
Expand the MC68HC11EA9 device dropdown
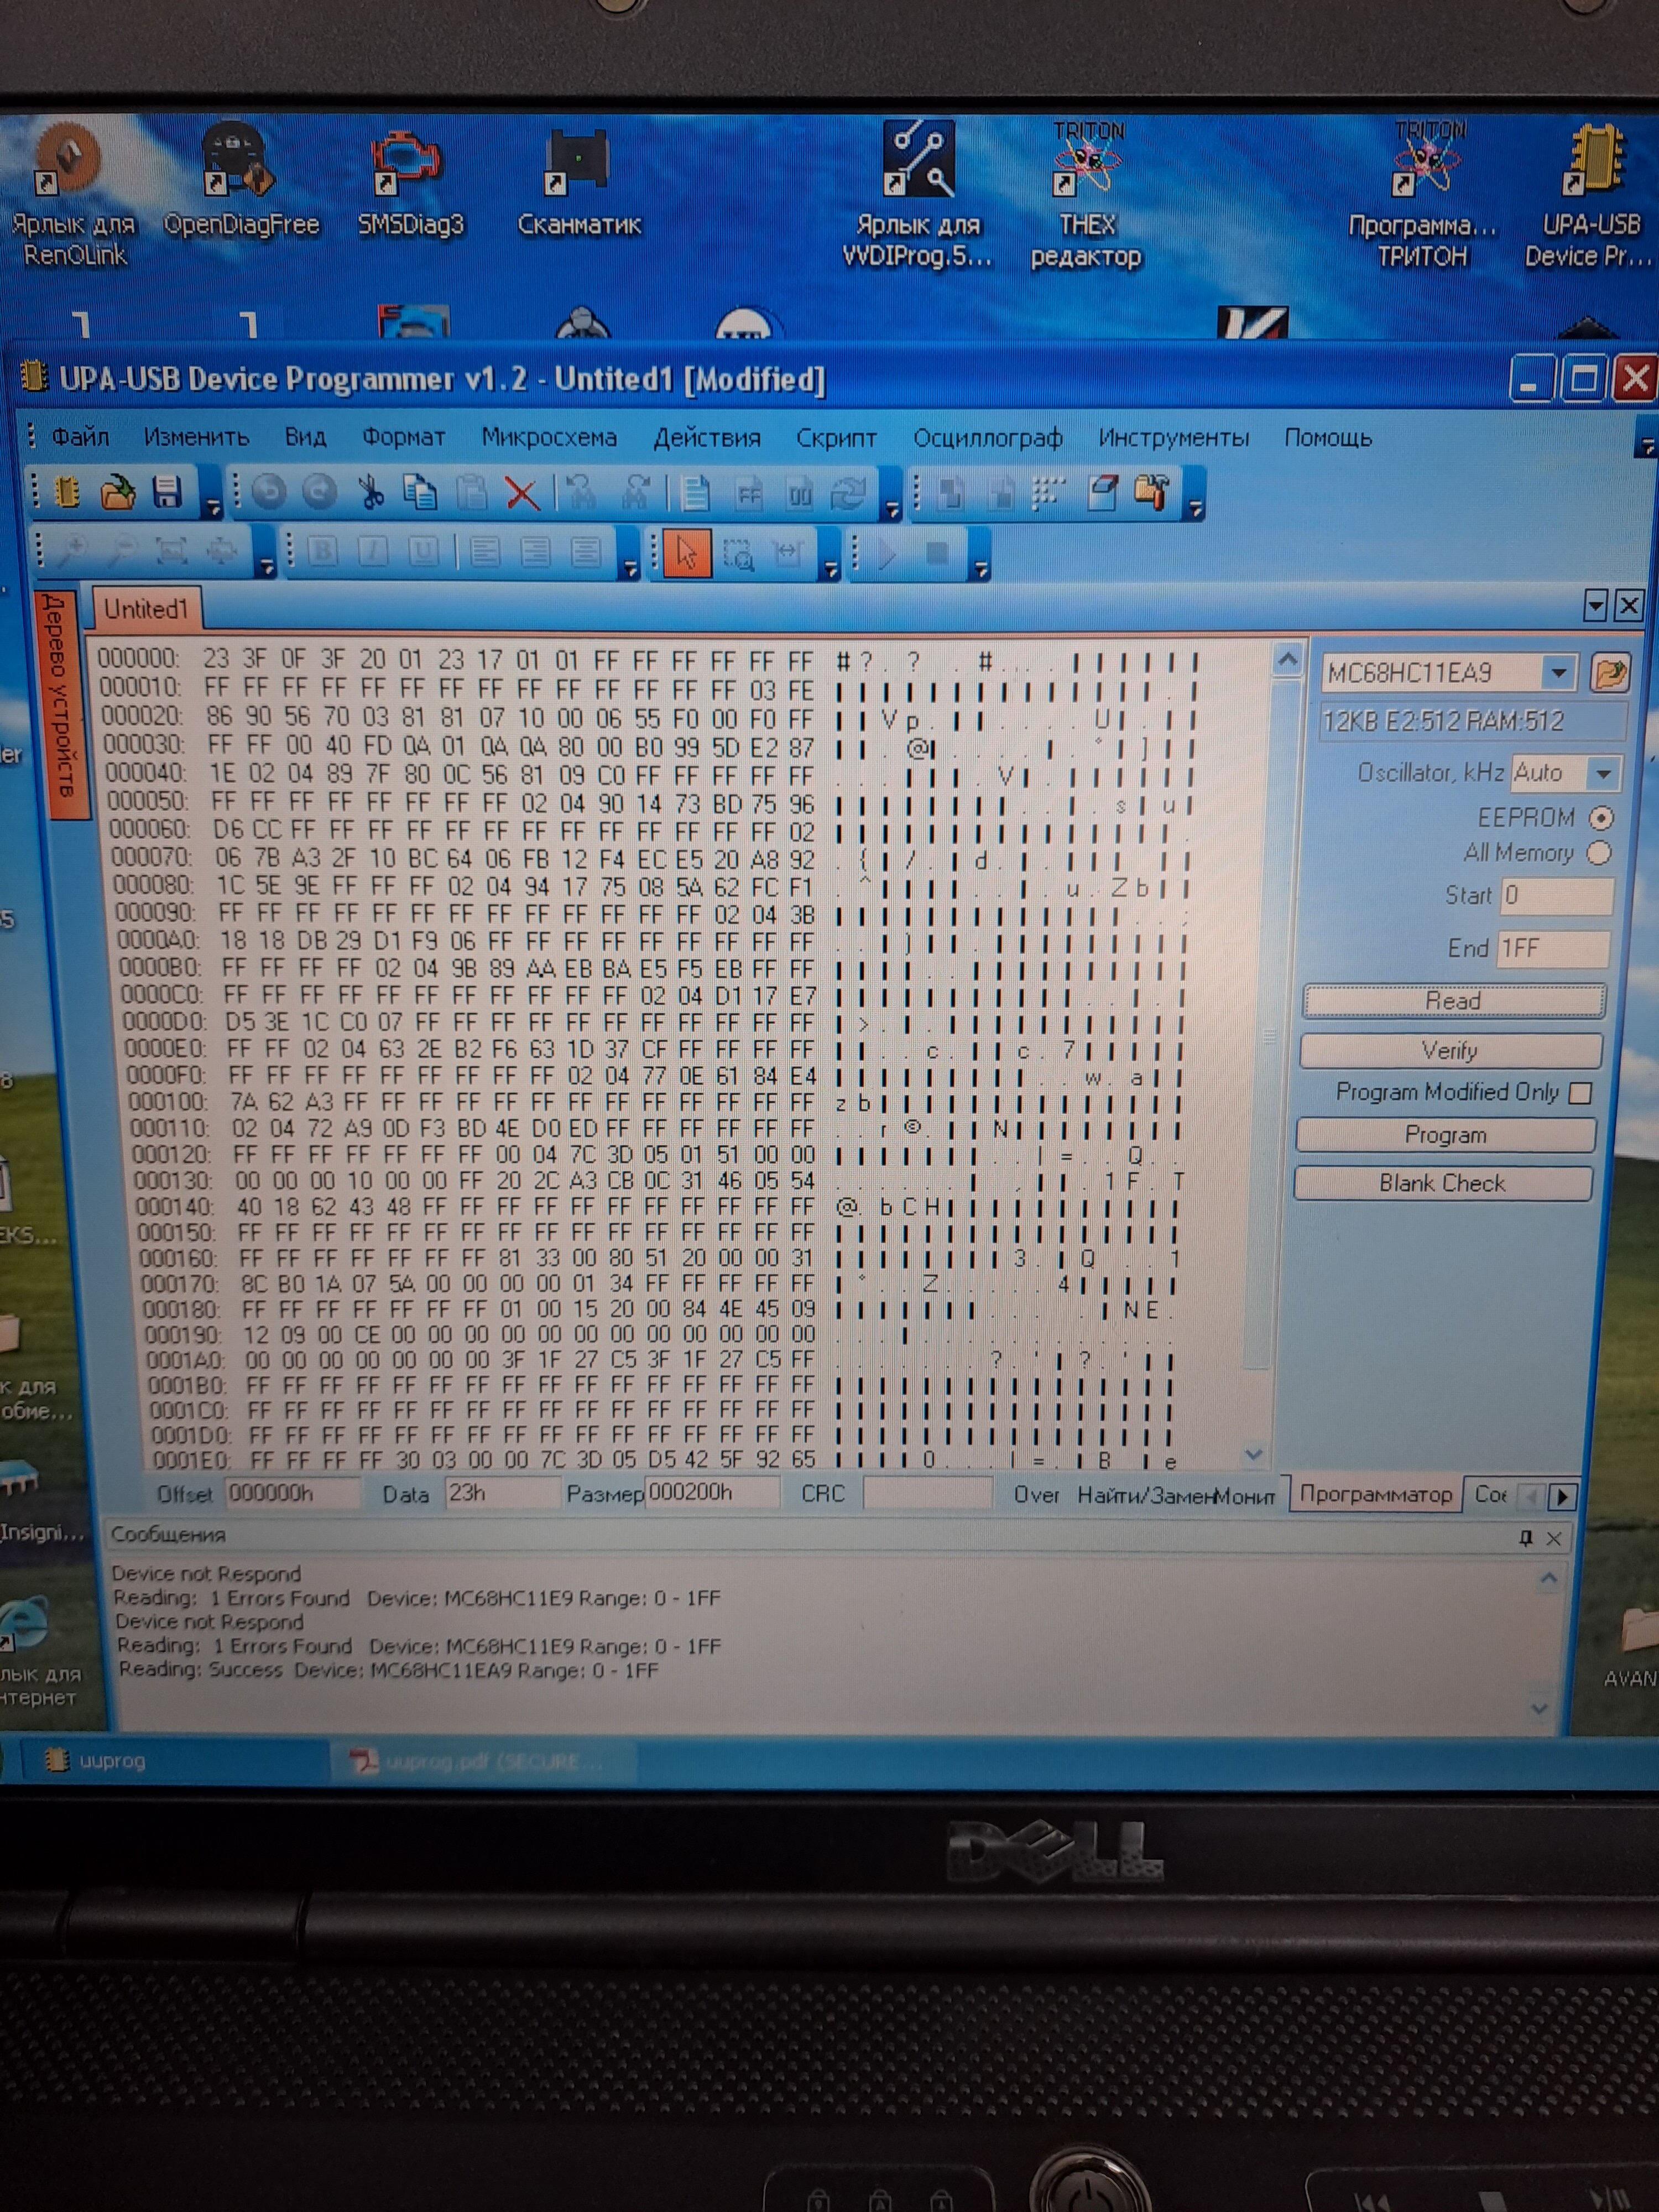click(x=1558, y=673)
